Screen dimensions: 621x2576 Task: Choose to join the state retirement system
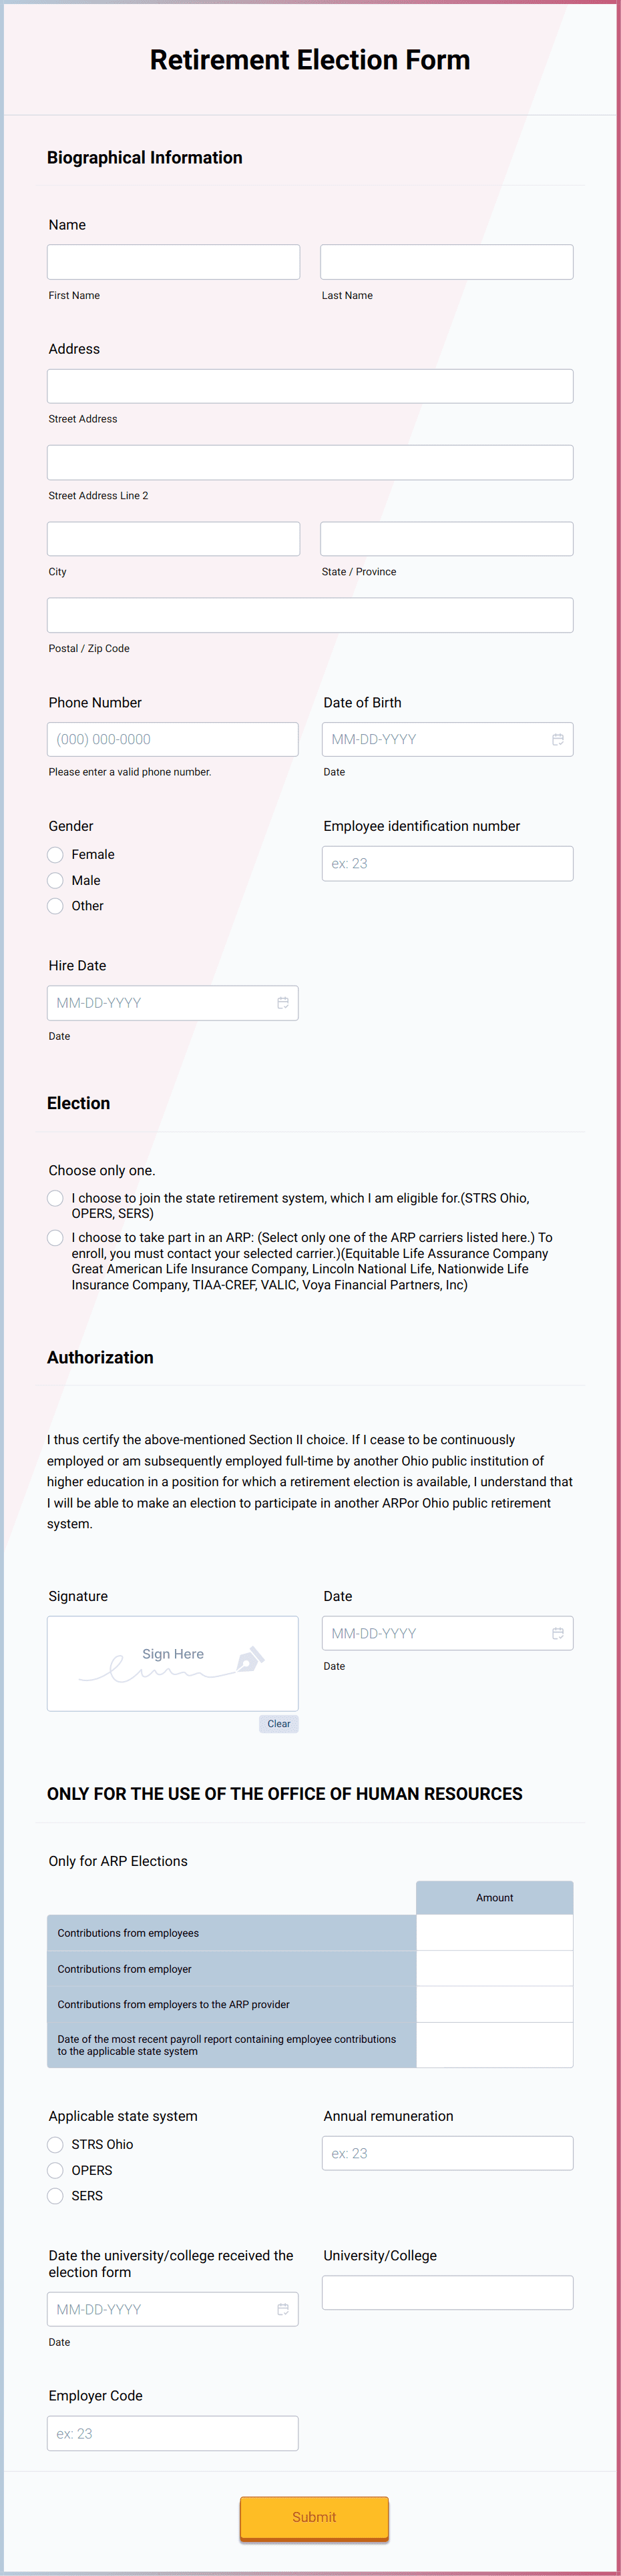(55, 1198)
